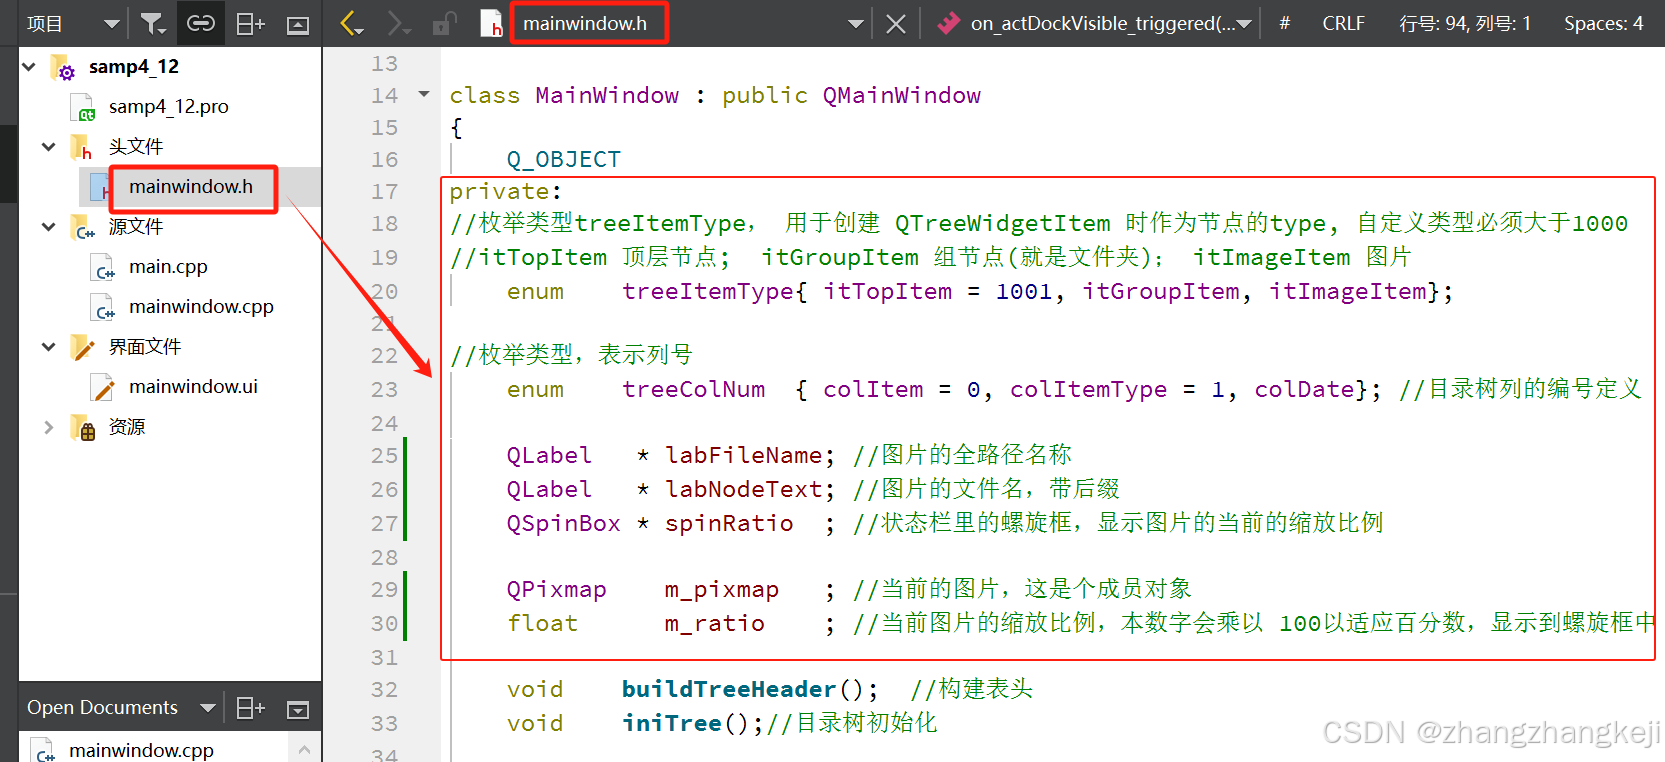The image size is (1665, 762).
Task: Click the m_pixmap member
Action: (x=722, y=589)
